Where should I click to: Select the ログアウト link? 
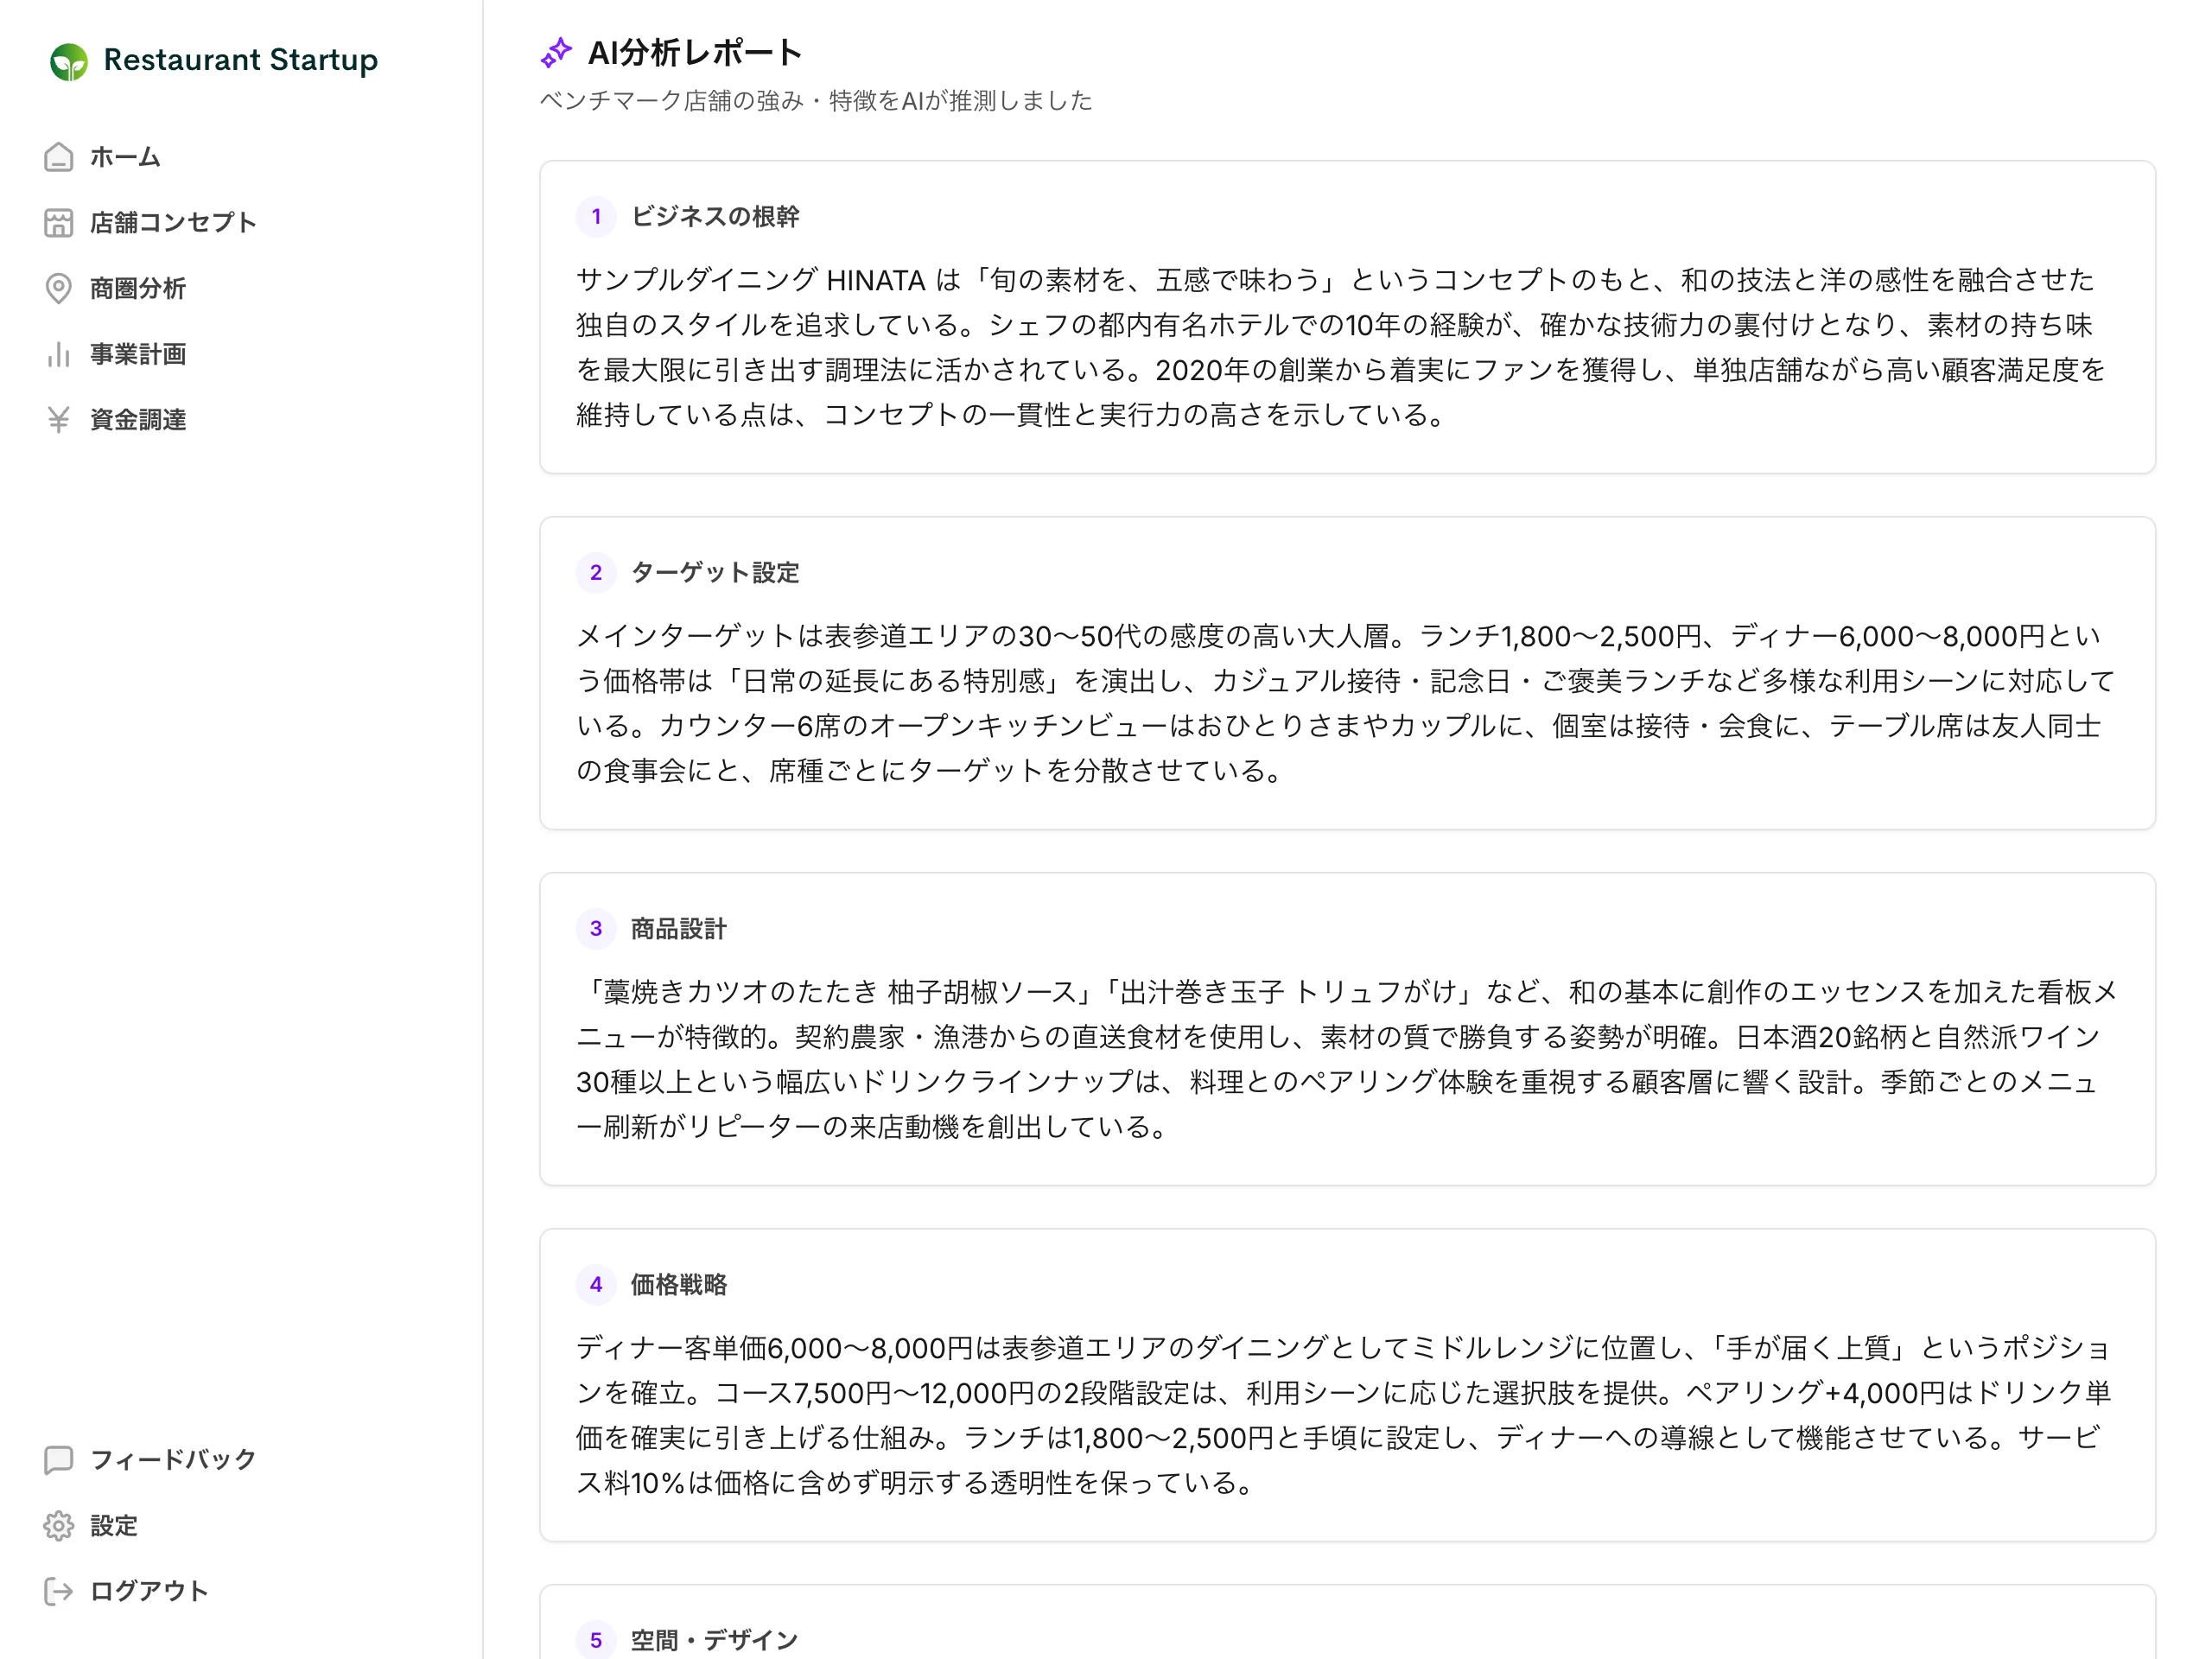[x=149, y=1591]
